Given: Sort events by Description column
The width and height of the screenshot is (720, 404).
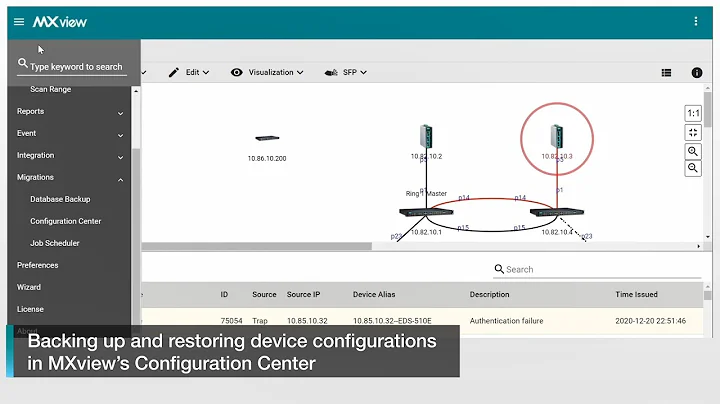Looking at the screenshot, I should (x=489, y=294).
